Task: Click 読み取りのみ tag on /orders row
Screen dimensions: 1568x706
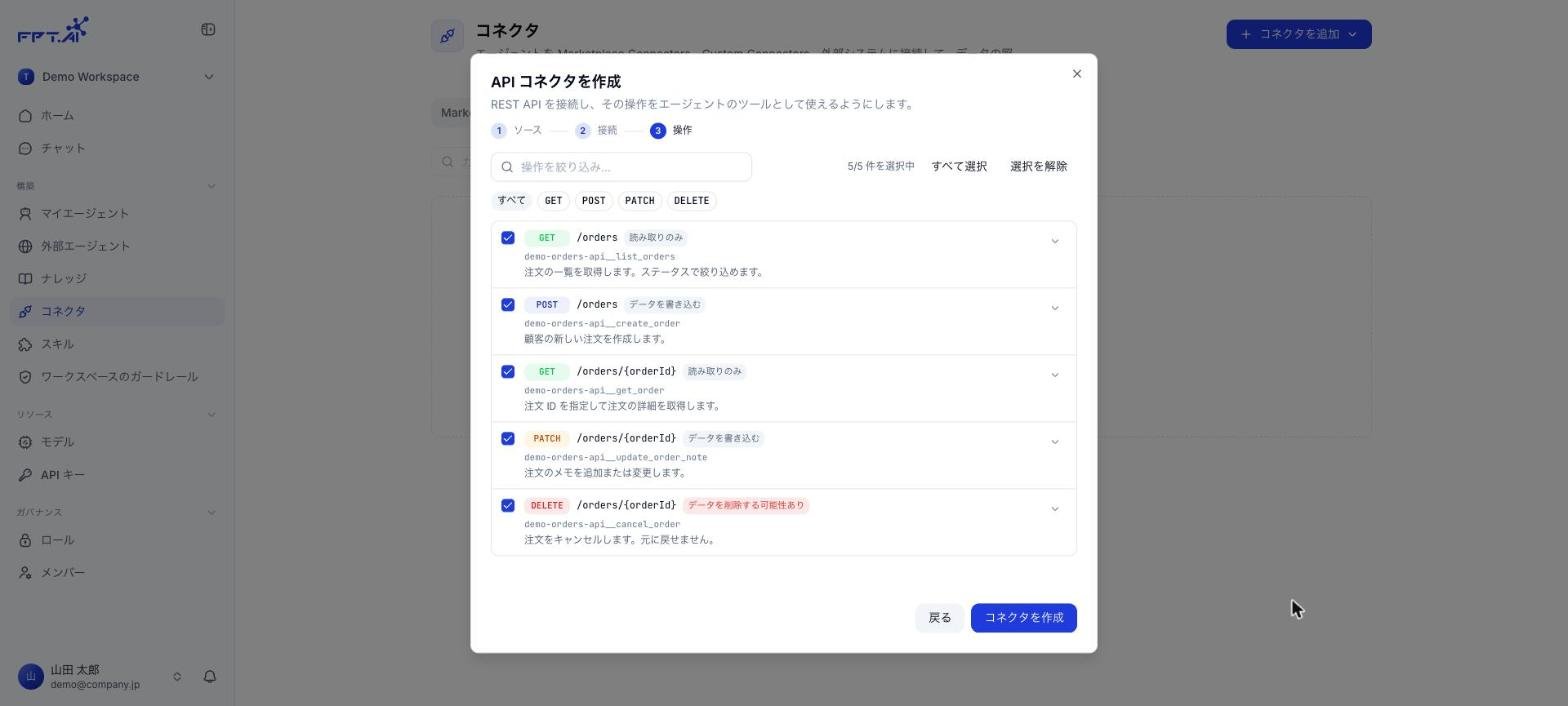Action: (x=656, y=238)
